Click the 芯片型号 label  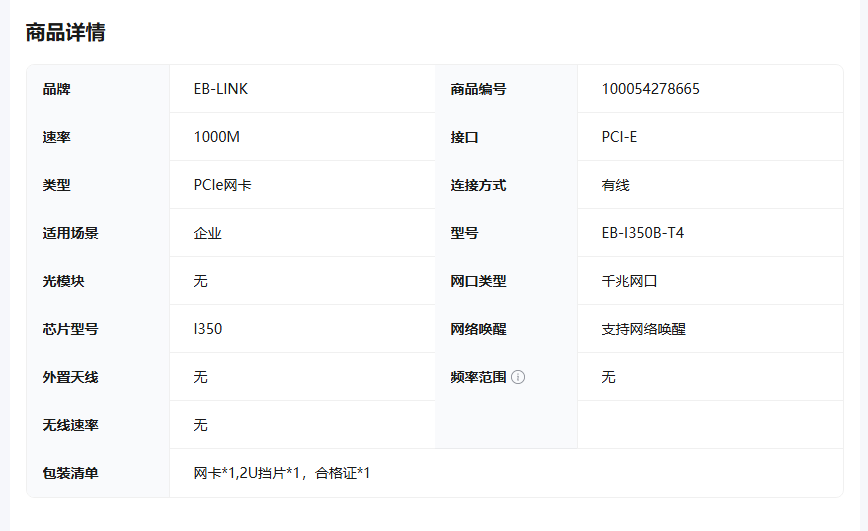(x=70, y=329)
